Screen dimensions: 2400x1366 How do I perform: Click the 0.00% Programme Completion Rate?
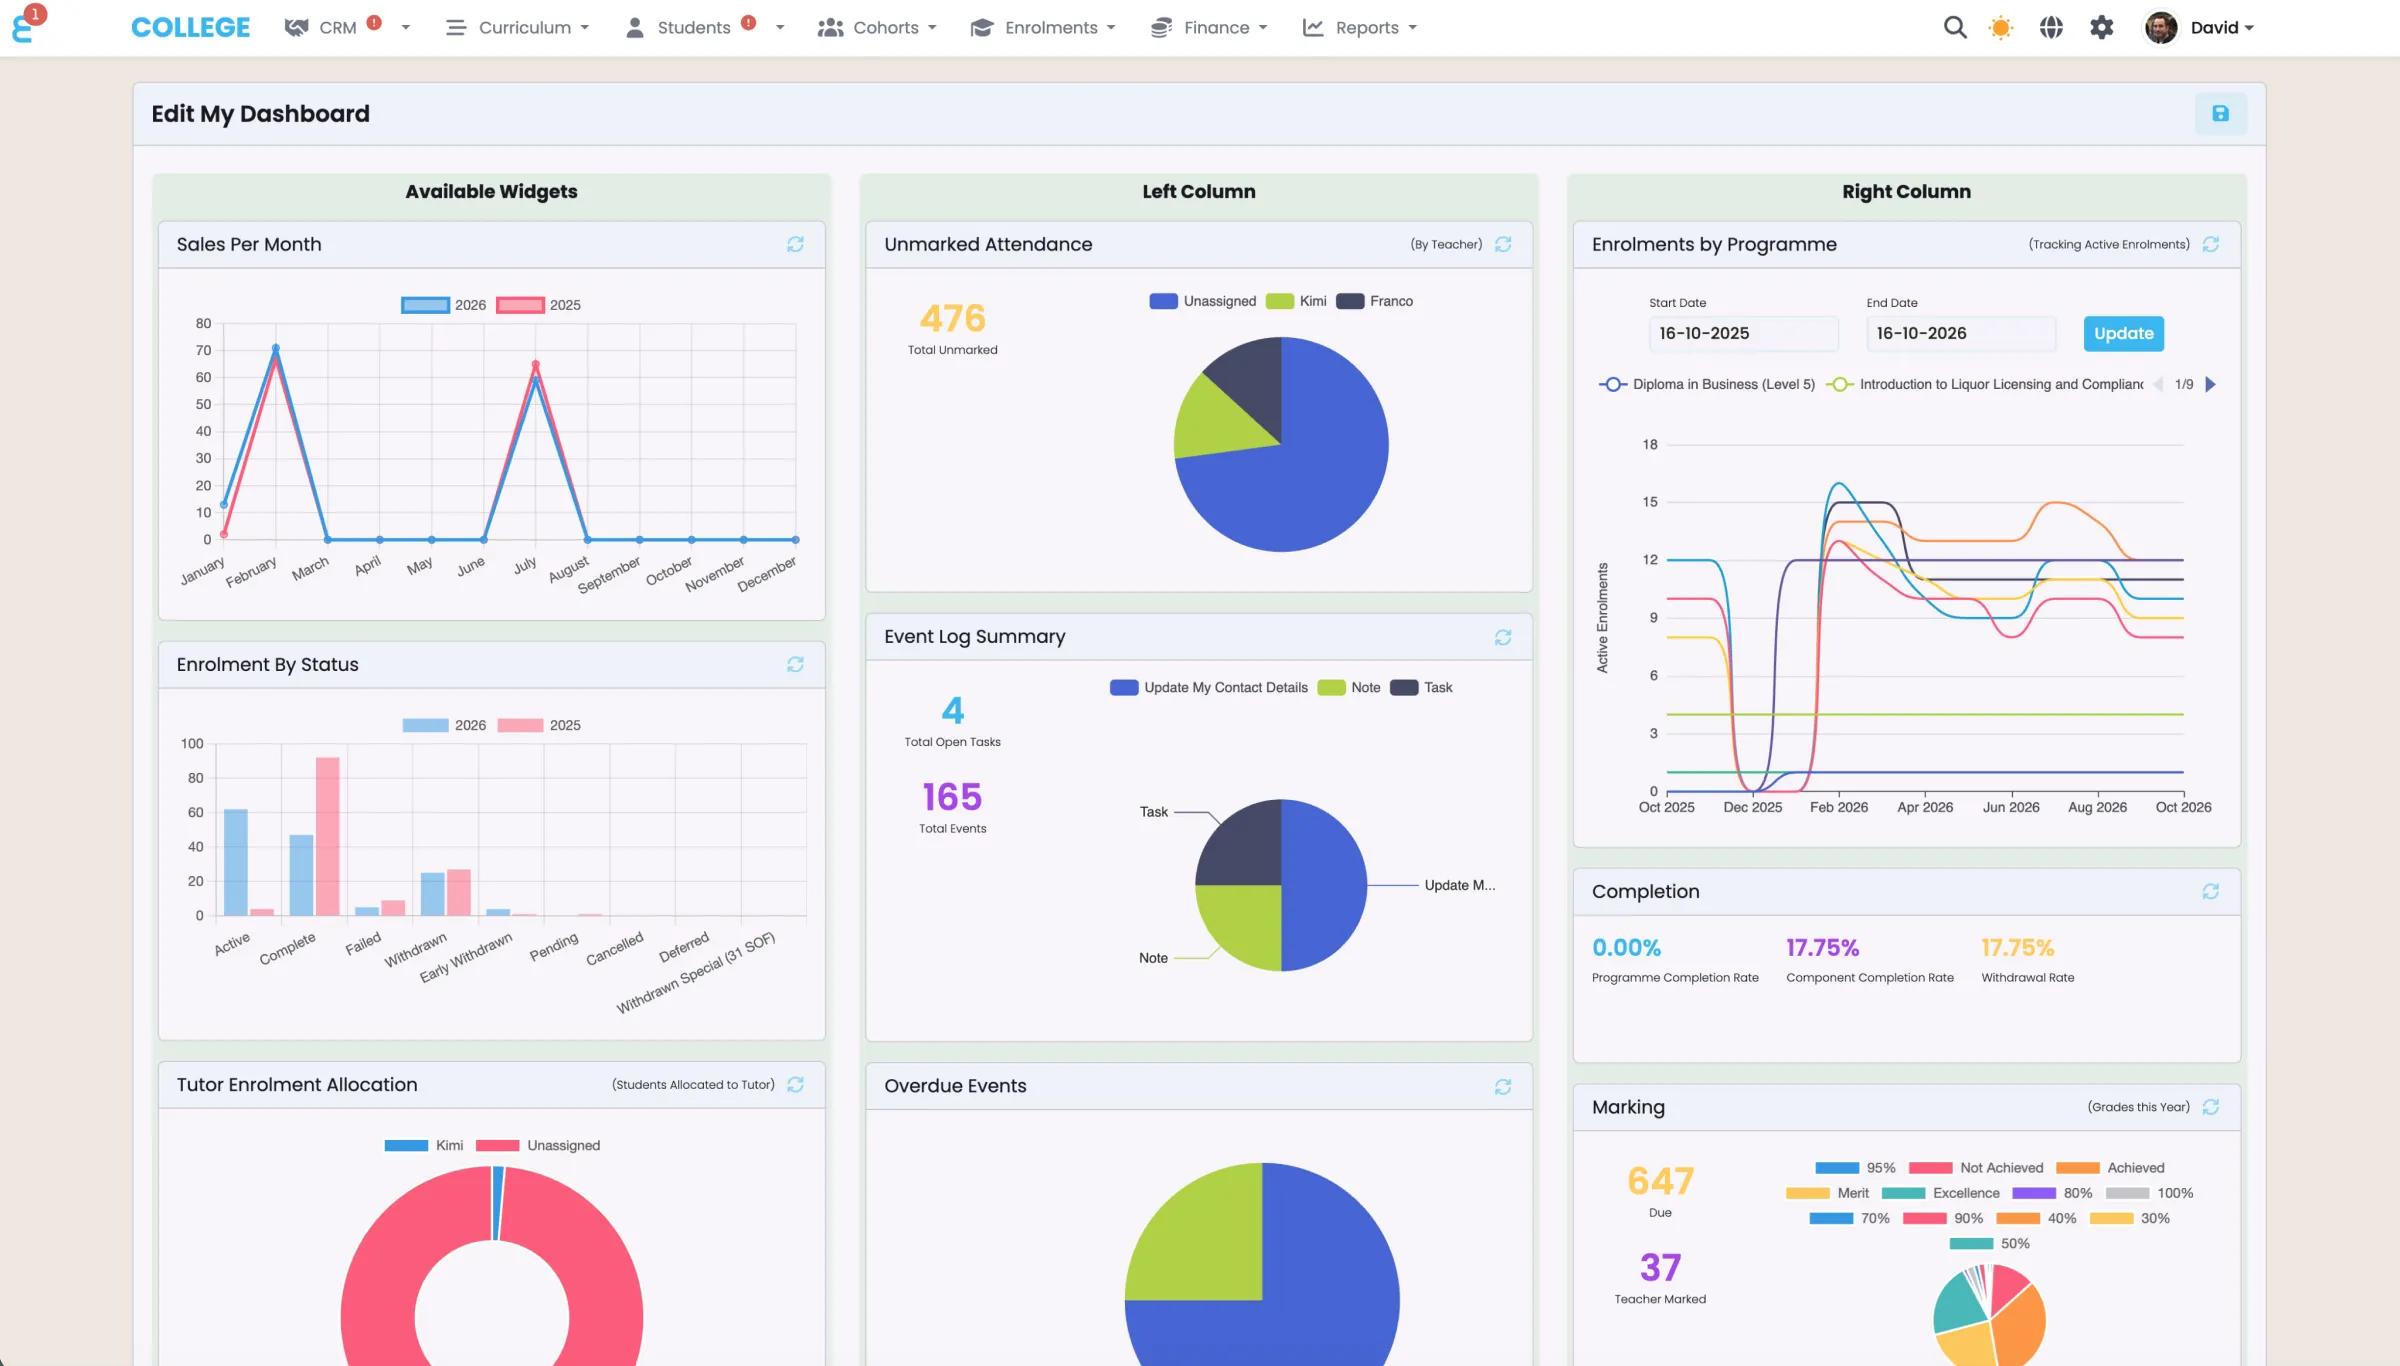tap(1626, 947)
